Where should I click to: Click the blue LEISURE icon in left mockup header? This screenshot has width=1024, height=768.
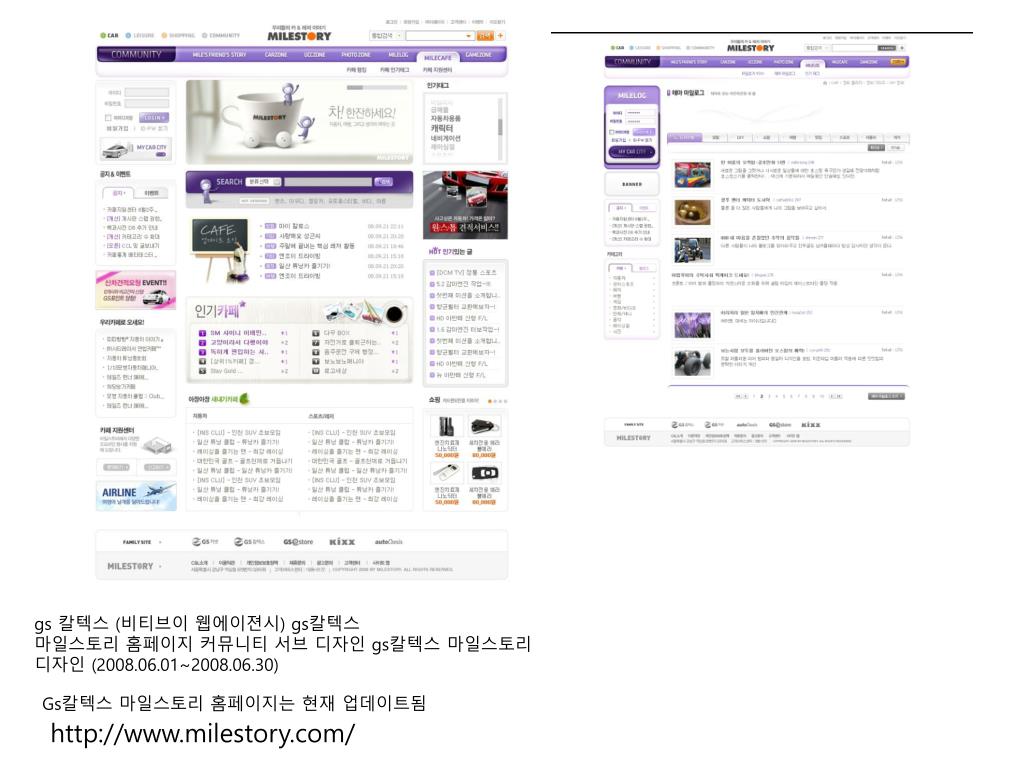128,35
